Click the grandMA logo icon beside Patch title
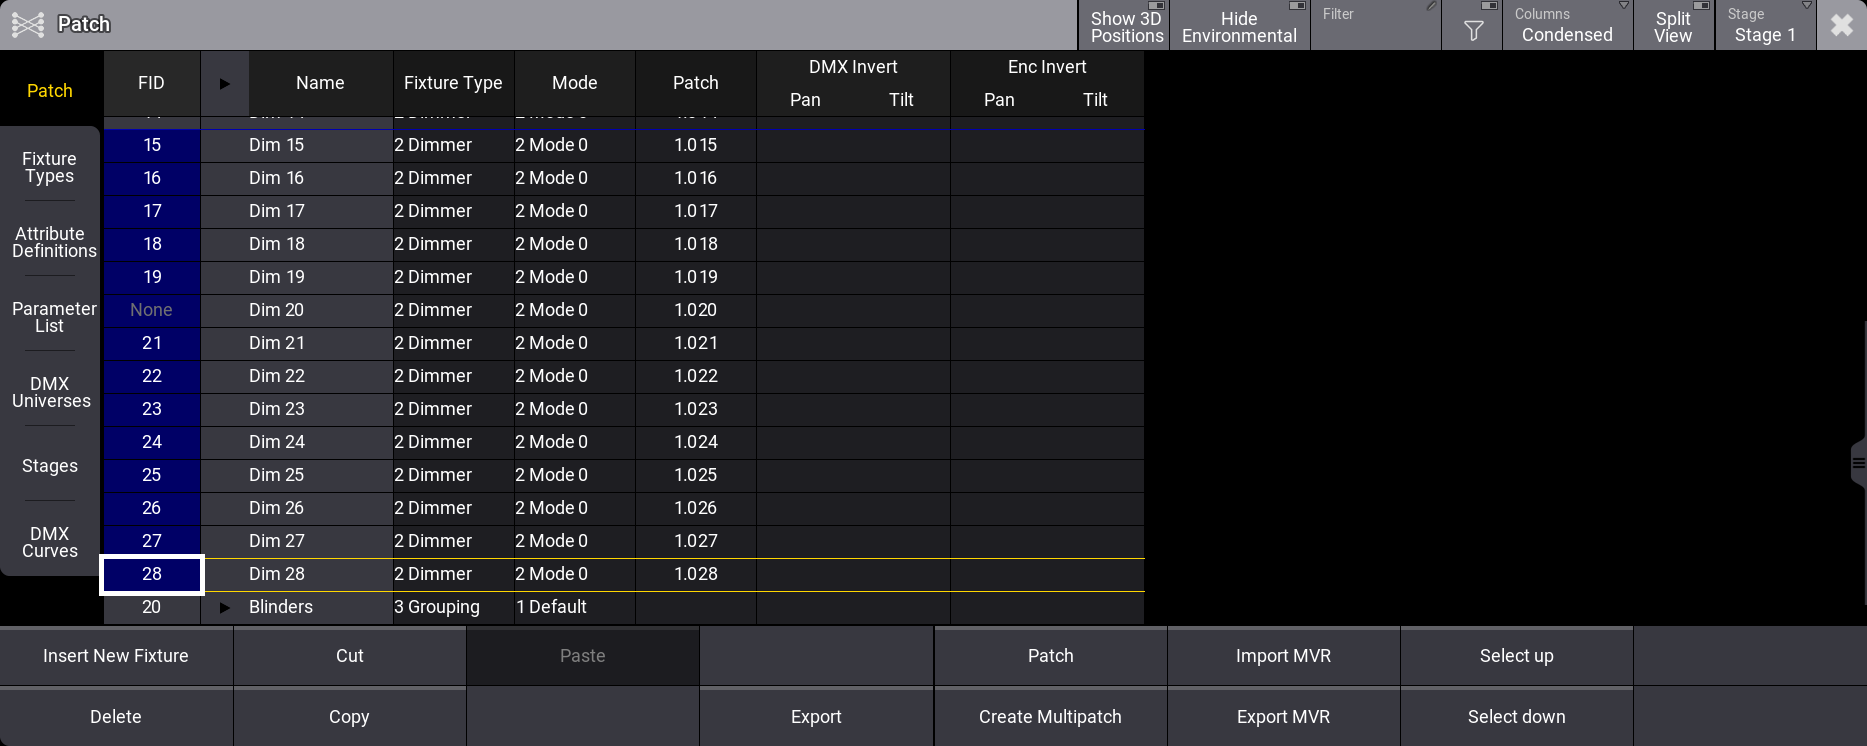This screenshot has height=746, width=1867. [x=28, y=24]
